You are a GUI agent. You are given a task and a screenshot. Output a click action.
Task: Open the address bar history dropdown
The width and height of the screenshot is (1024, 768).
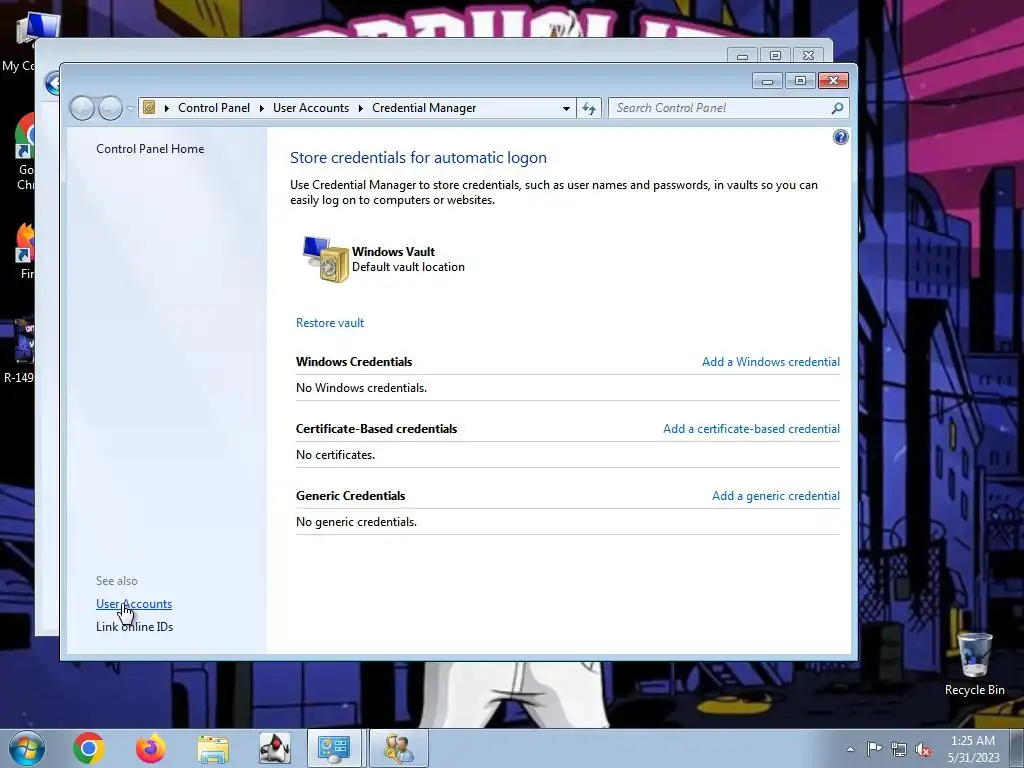(x=566, y=108)
